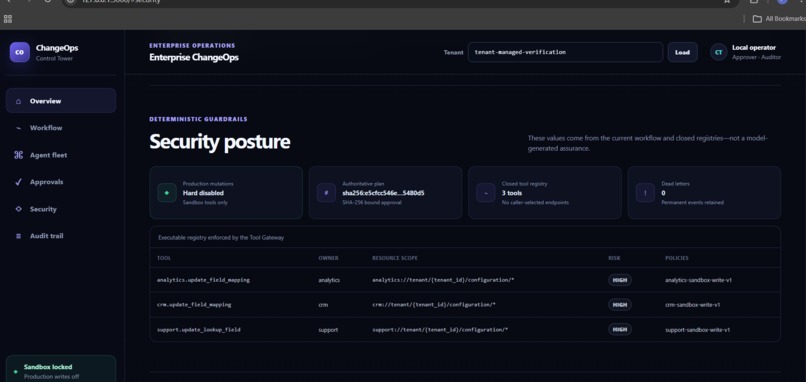Viewport: 806px width, 382px height.
Task: Click the analytics-sandbox-write-v1 policy
Action: pyautogui.click(x=698, y=280)
